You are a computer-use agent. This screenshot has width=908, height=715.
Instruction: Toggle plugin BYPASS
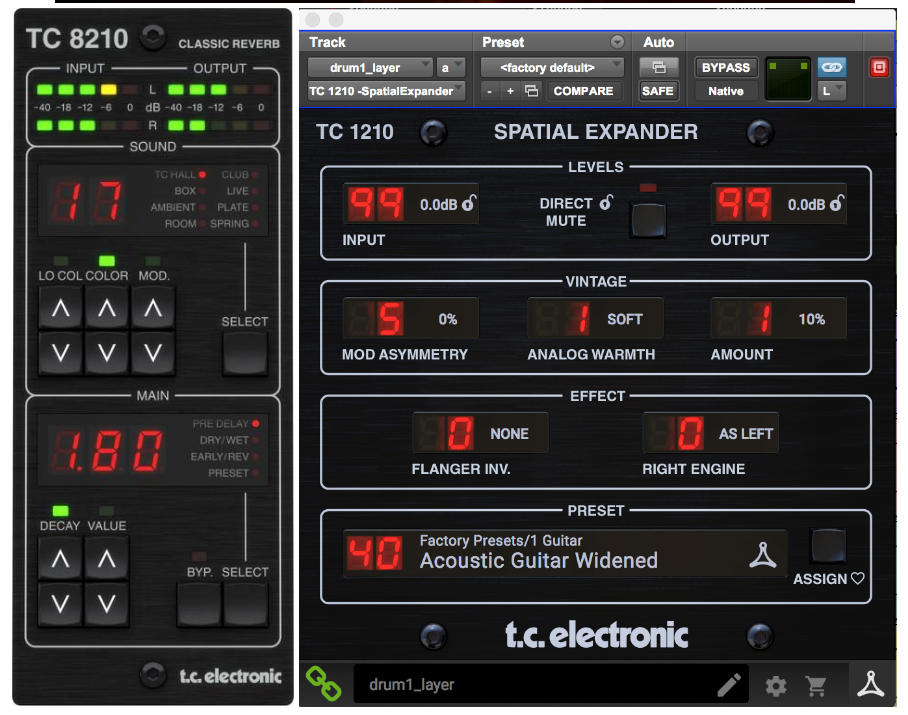point(726,68)
